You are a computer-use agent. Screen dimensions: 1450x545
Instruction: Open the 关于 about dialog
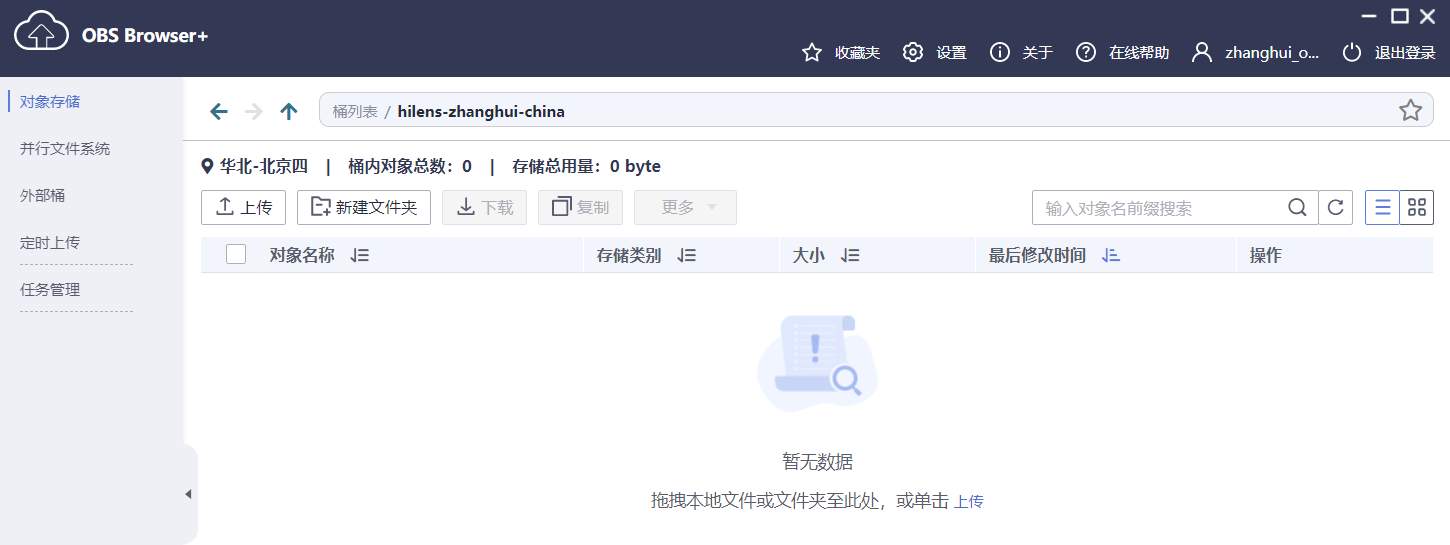1021,53
